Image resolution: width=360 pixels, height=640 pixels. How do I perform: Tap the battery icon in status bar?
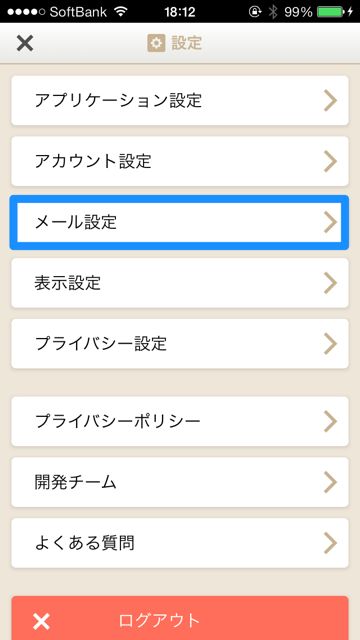331,11
